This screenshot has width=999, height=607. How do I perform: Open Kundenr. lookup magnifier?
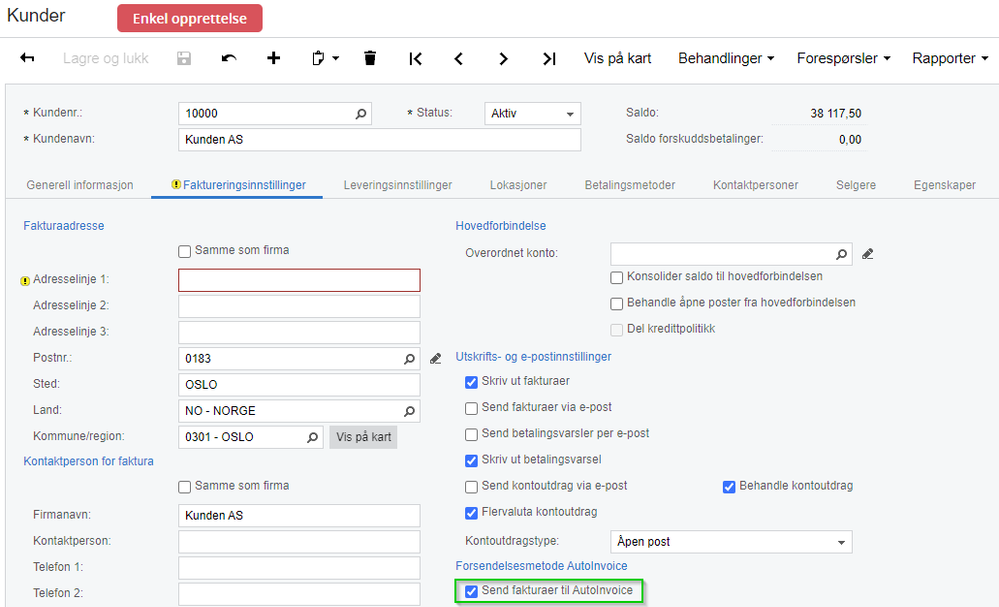361,113
